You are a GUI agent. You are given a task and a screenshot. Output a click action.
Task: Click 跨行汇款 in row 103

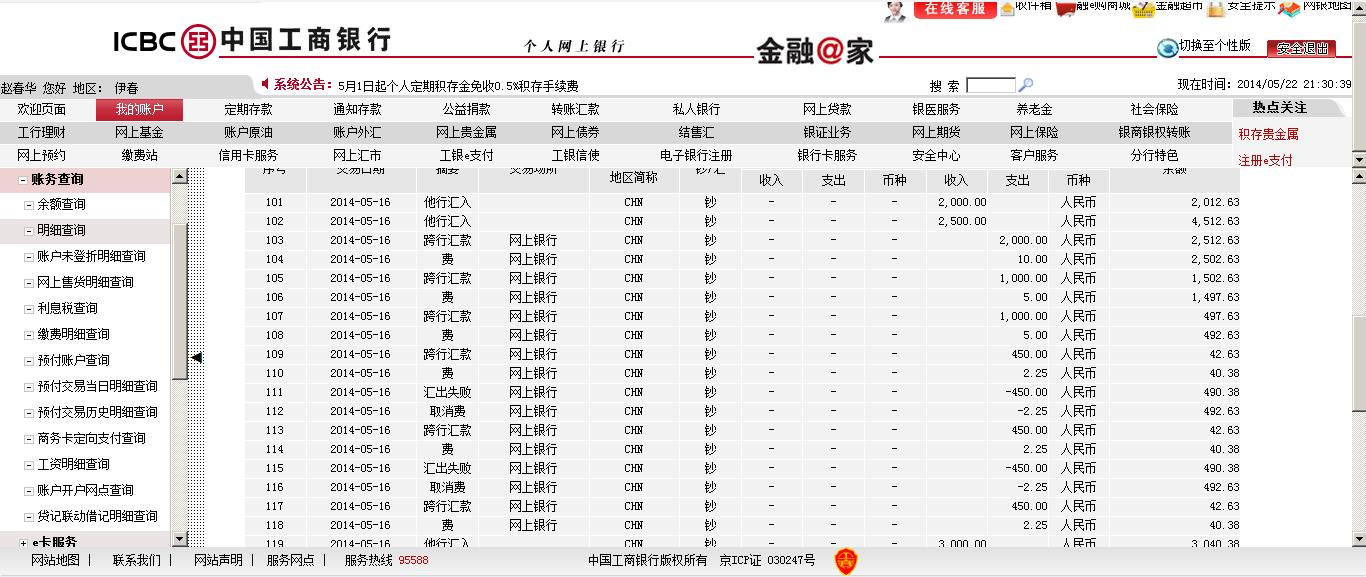447,240
